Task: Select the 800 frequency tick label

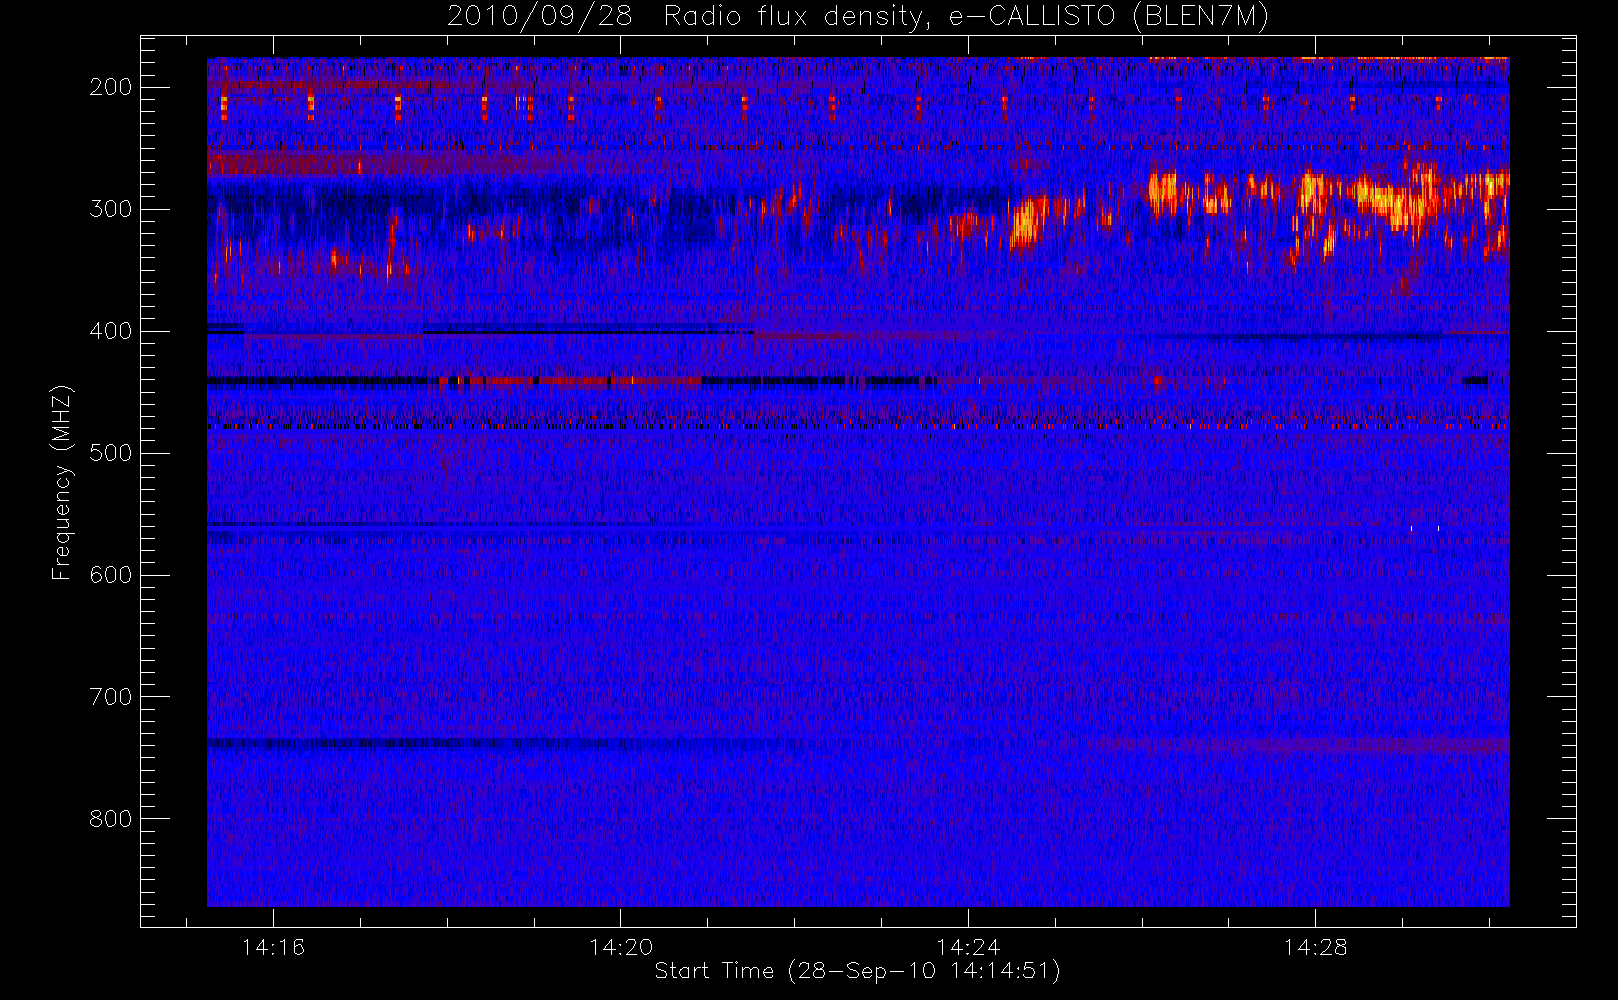Action: point(111,819)
